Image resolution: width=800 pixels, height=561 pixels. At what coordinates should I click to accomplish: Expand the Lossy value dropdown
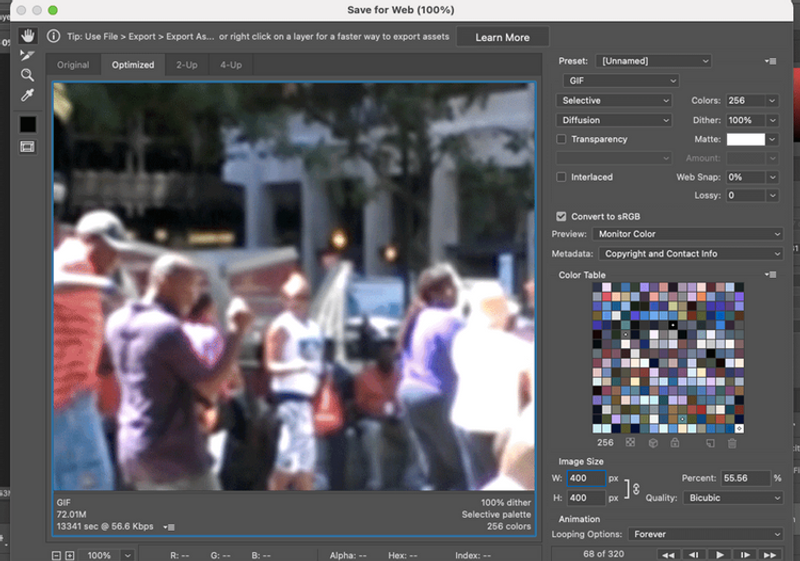tap(772, 195)
